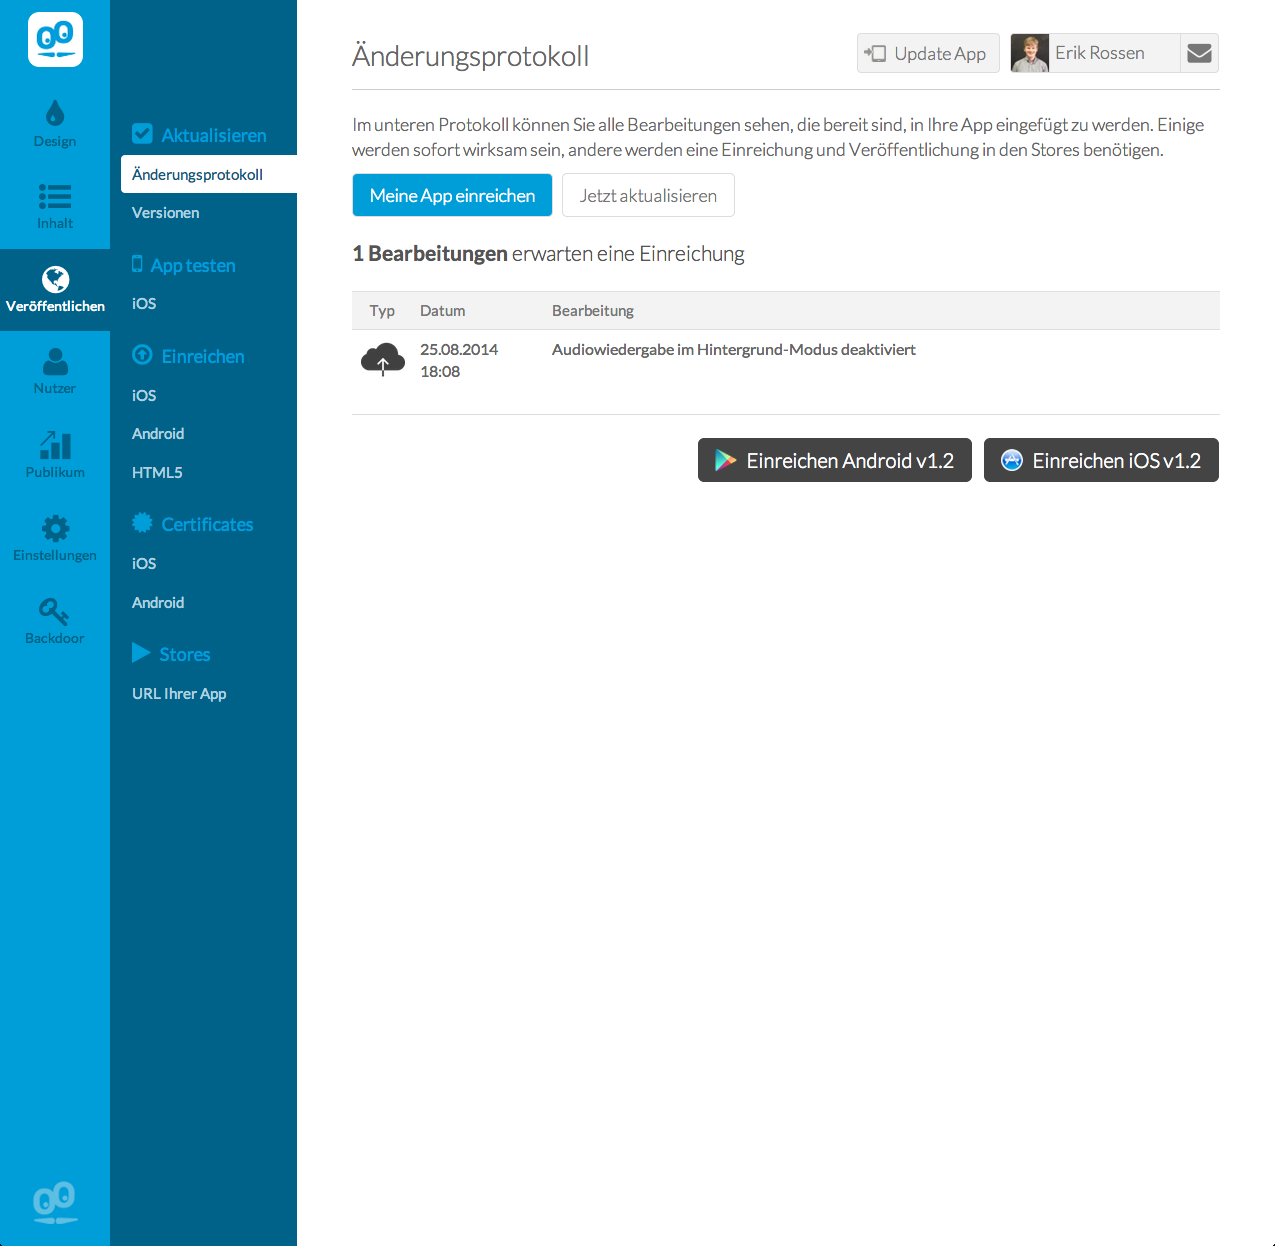The height and width of the screenshot is (1246, 1275).
Task: Click Stores section heading
Action: click(x=185, y=654)
